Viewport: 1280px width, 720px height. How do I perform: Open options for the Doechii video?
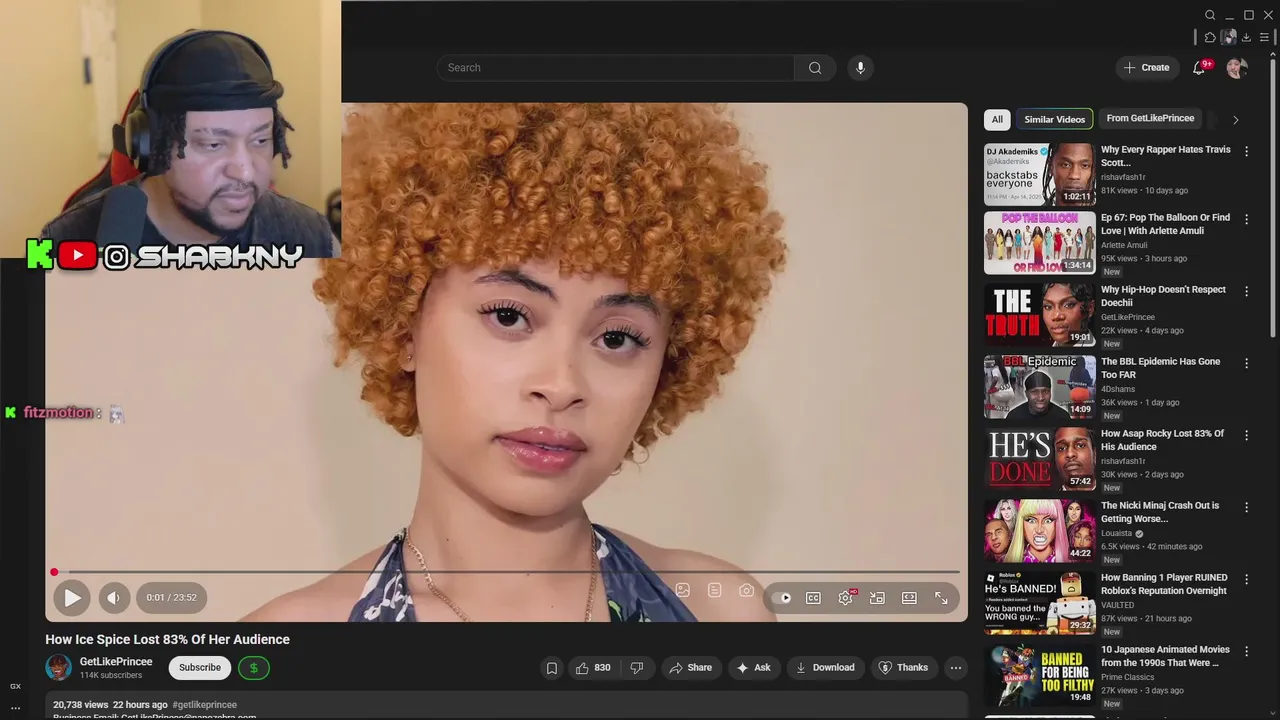click(1246, 291)
